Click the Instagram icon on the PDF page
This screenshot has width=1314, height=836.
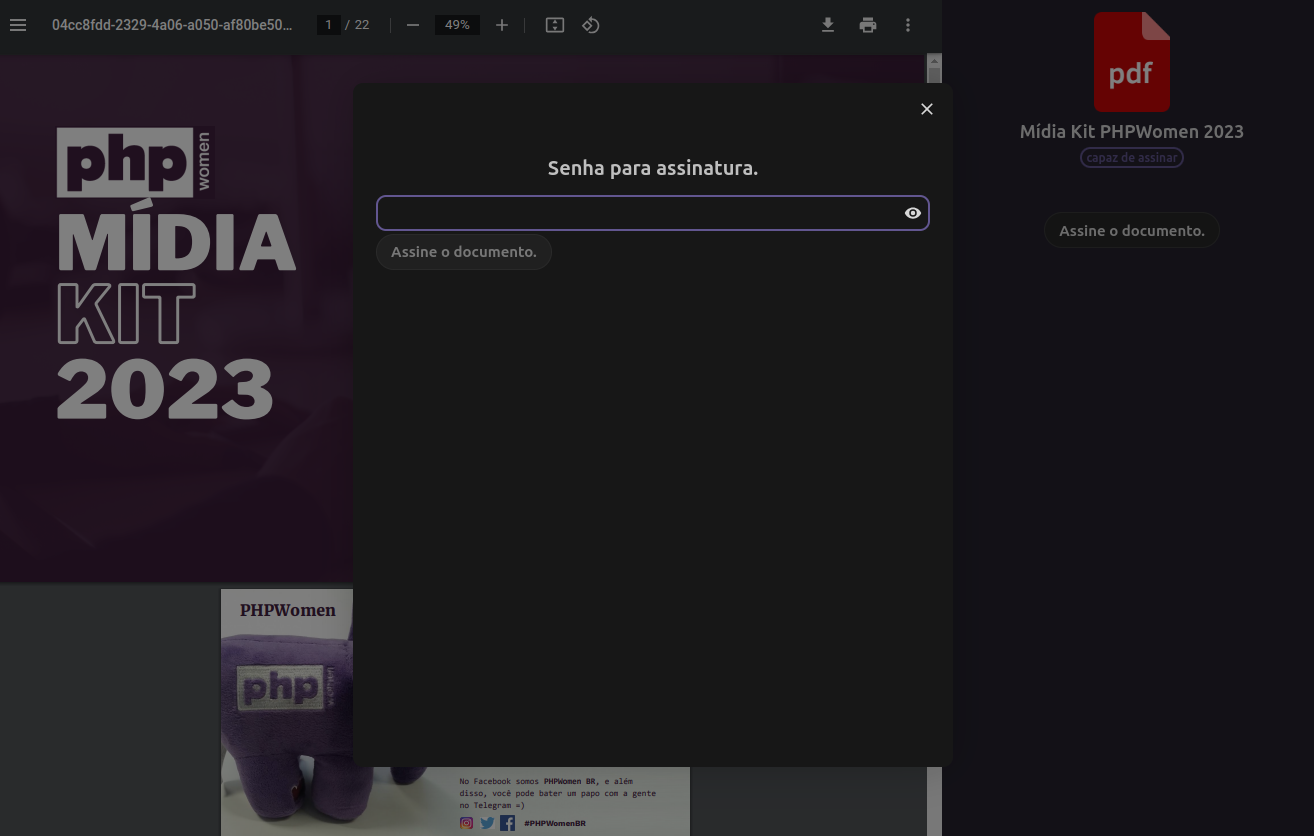[x=466, y=823]
